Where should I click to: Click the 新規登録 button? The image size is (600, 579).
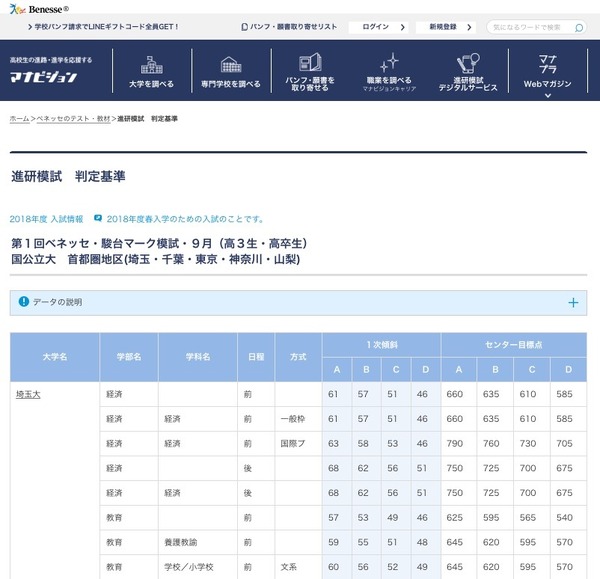[445, 27]
